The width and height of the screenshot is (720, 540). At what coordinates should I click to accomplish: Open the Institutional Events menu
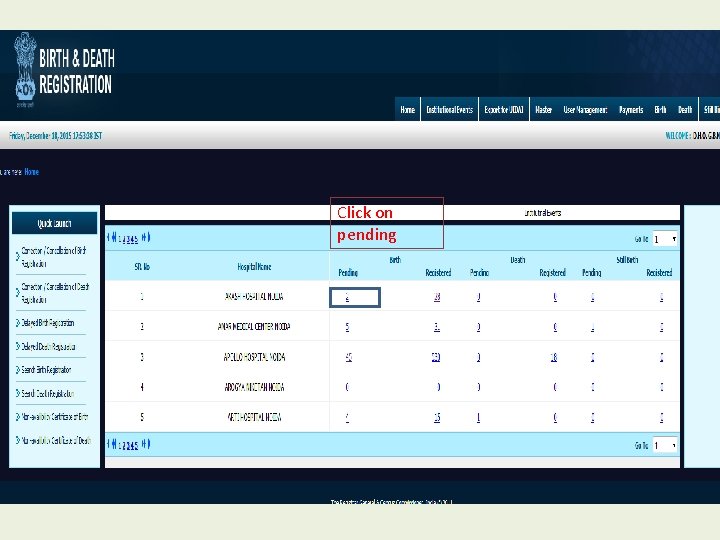449,109
